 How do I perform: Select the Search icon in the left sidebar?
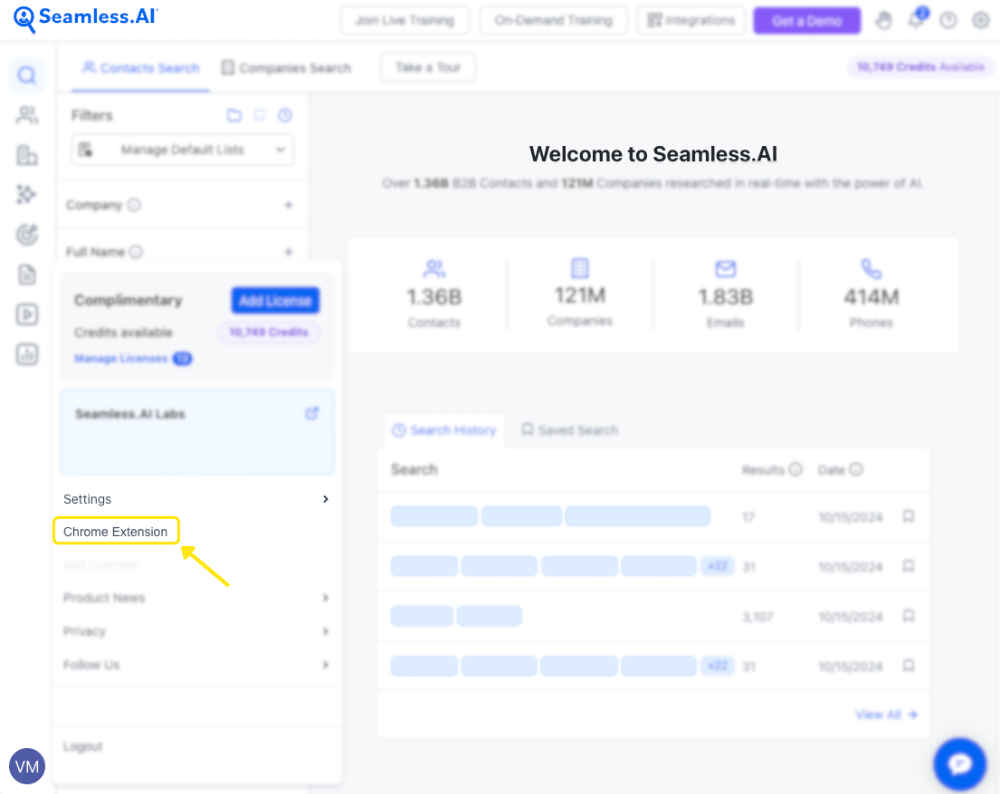coord(27,74)
